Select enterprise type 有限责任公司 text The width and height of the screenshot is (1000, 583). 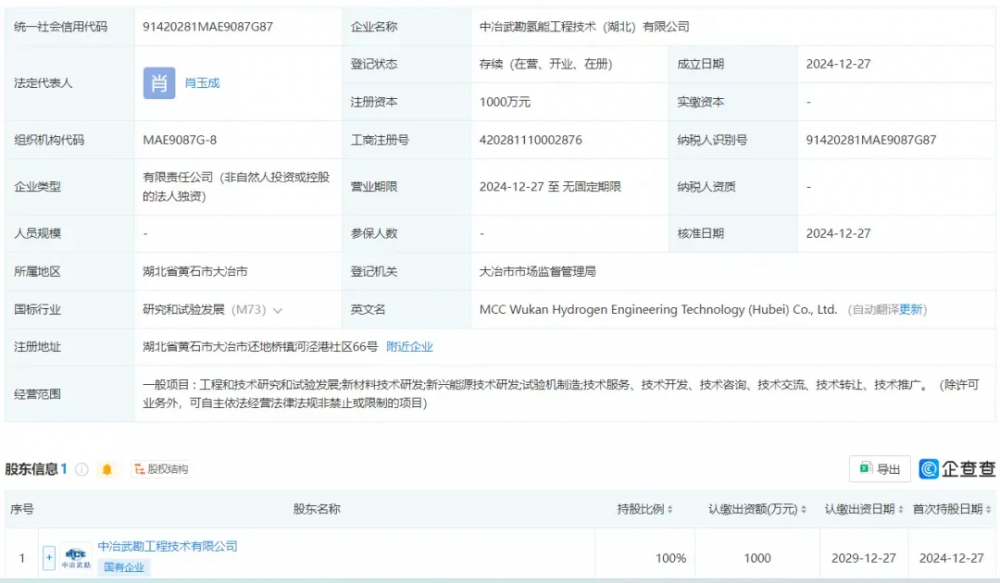(x=236, y=187)
